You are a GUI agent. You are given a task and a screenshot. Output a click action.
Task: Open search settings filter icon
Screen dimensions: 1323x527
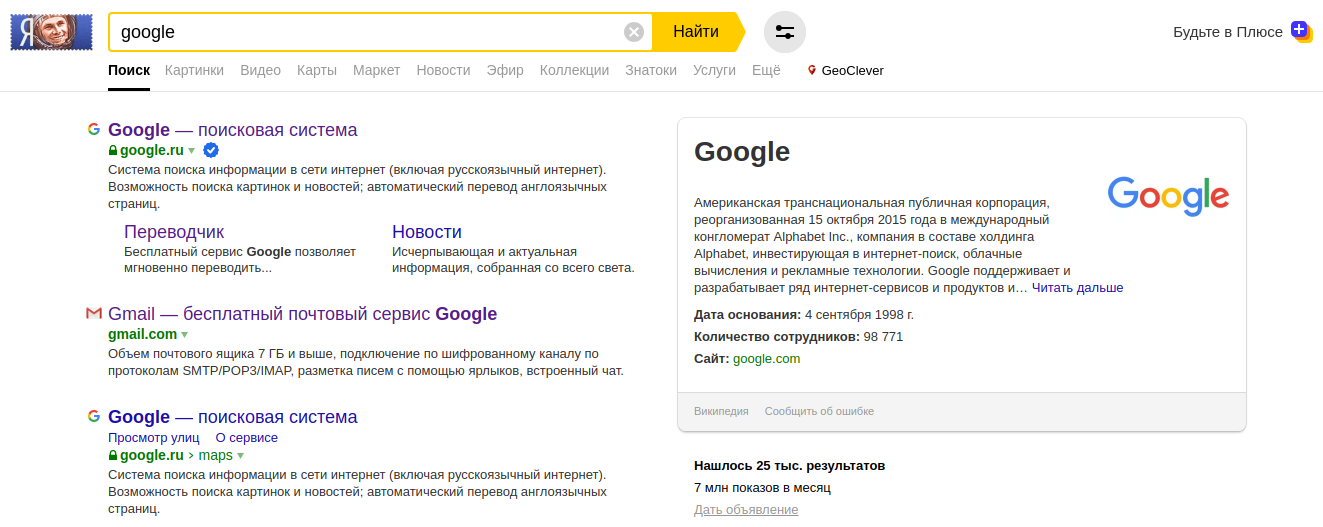tap(785, 32)
